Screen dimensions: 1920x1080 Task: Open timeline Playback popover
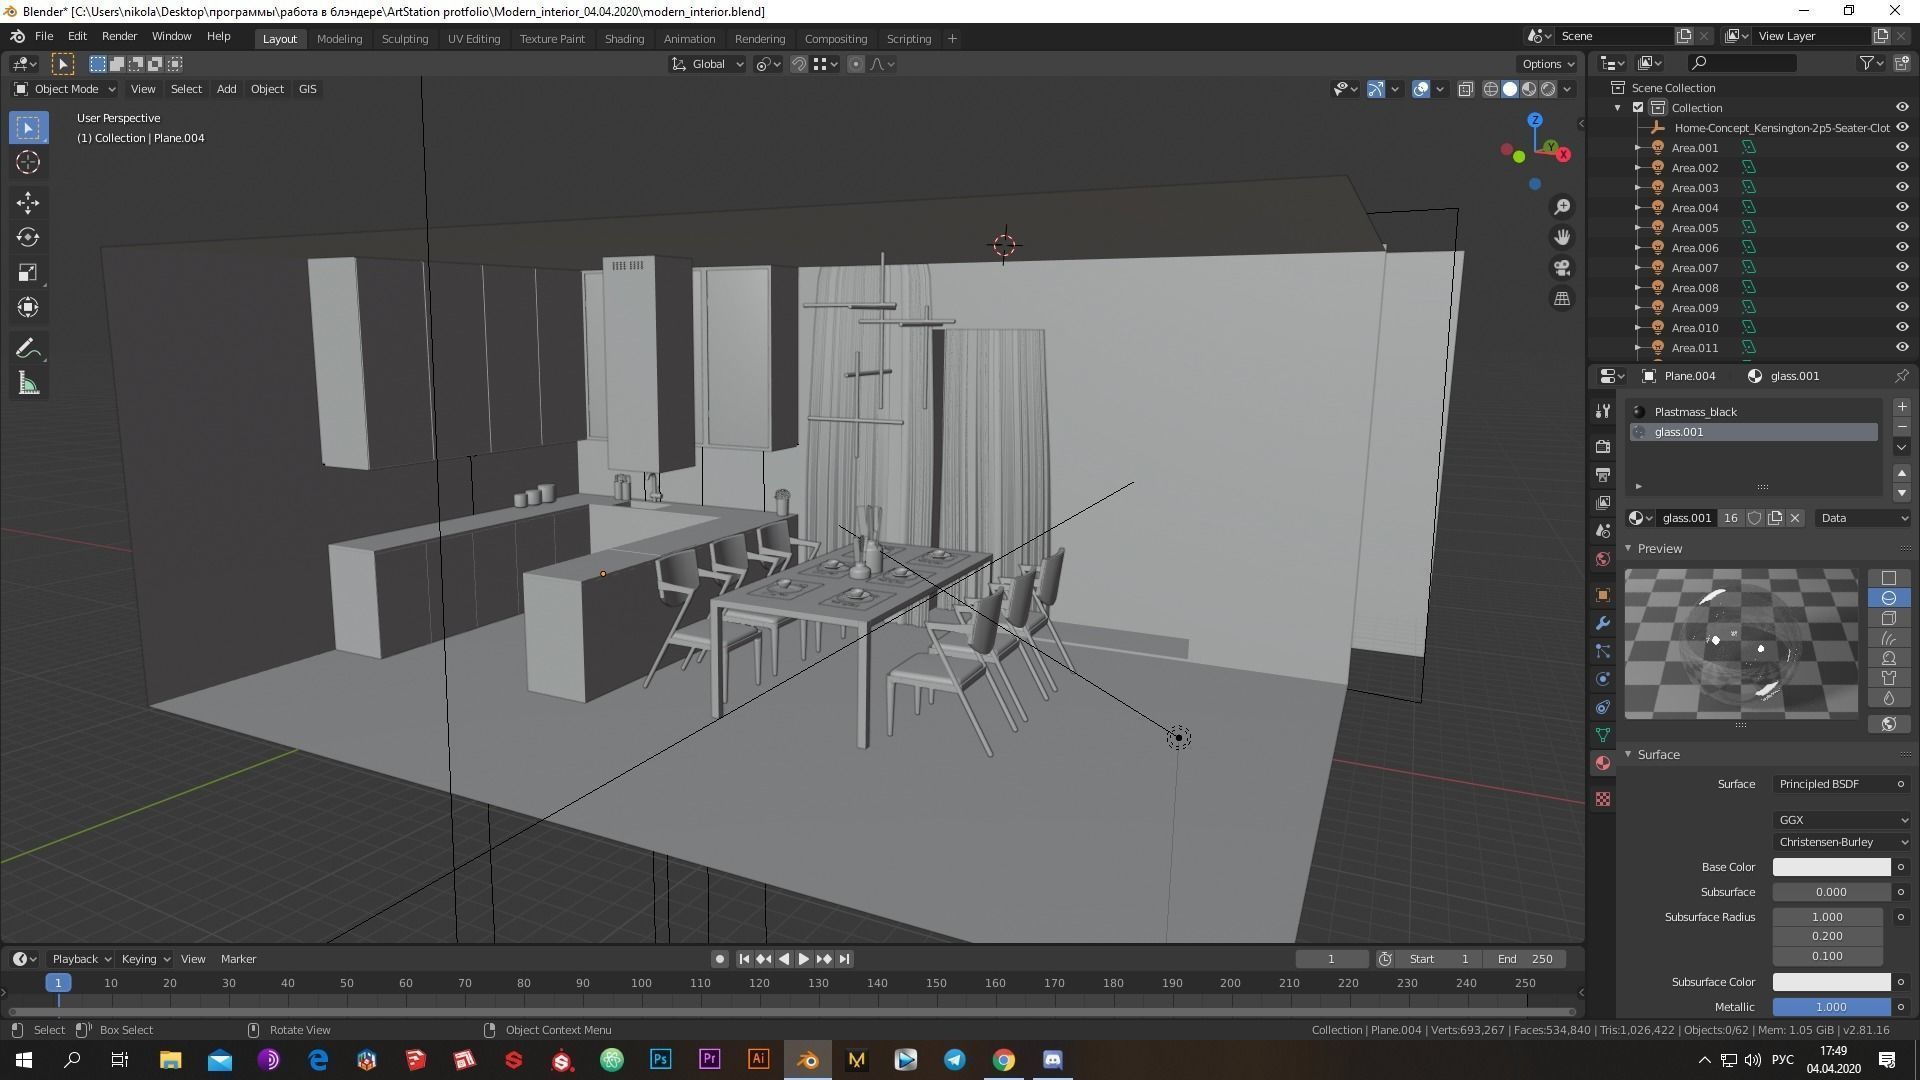(80, 959)
